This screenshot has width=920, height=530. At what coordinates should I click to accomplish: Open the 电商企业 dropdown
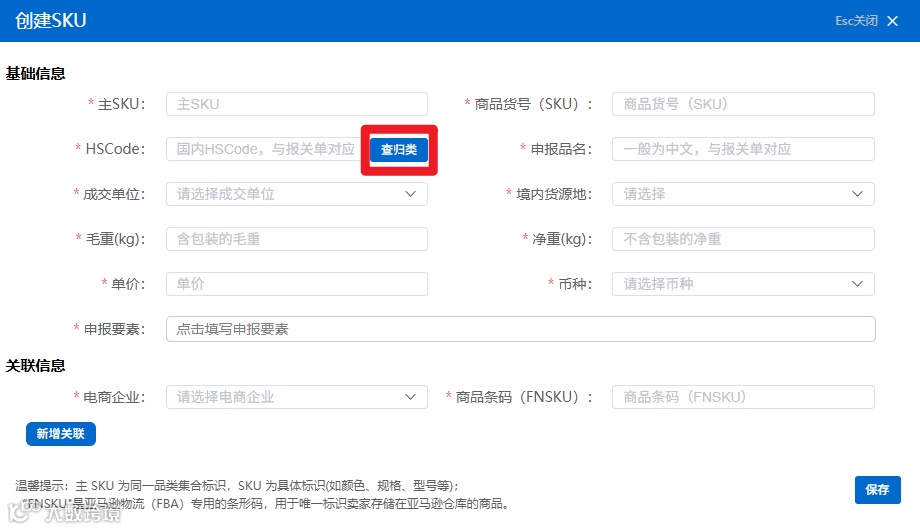tap(297, 397)
